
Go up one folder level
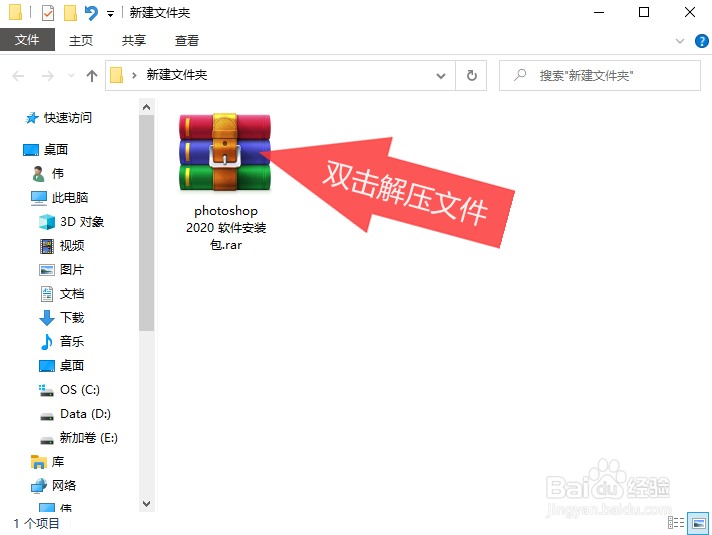[x=92, y=75]
